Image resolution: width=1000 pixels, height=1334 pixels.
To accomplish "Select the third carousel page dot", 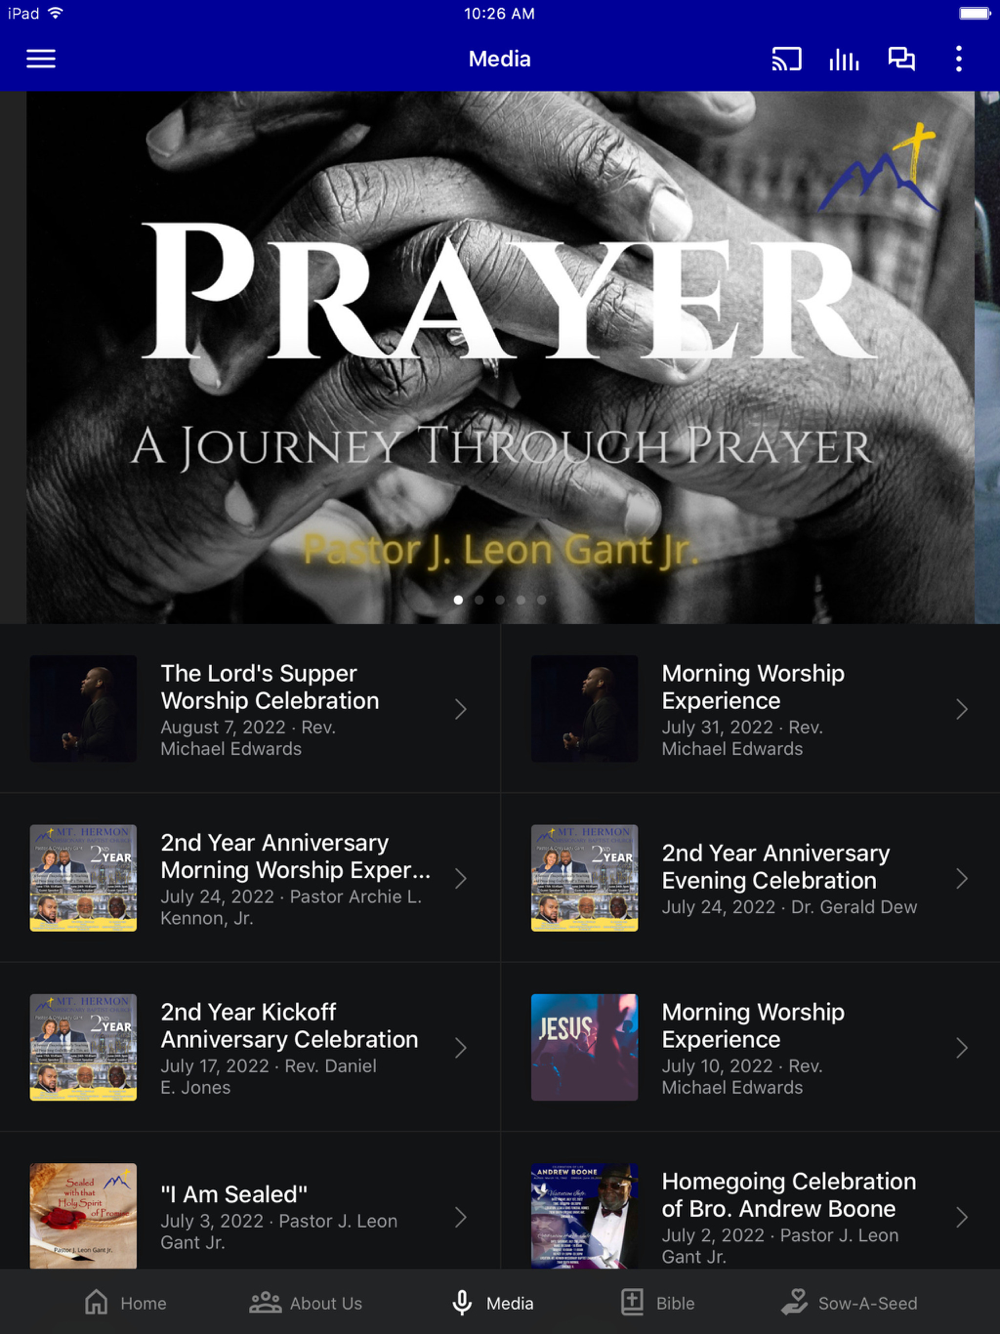I will click(500, 600).
